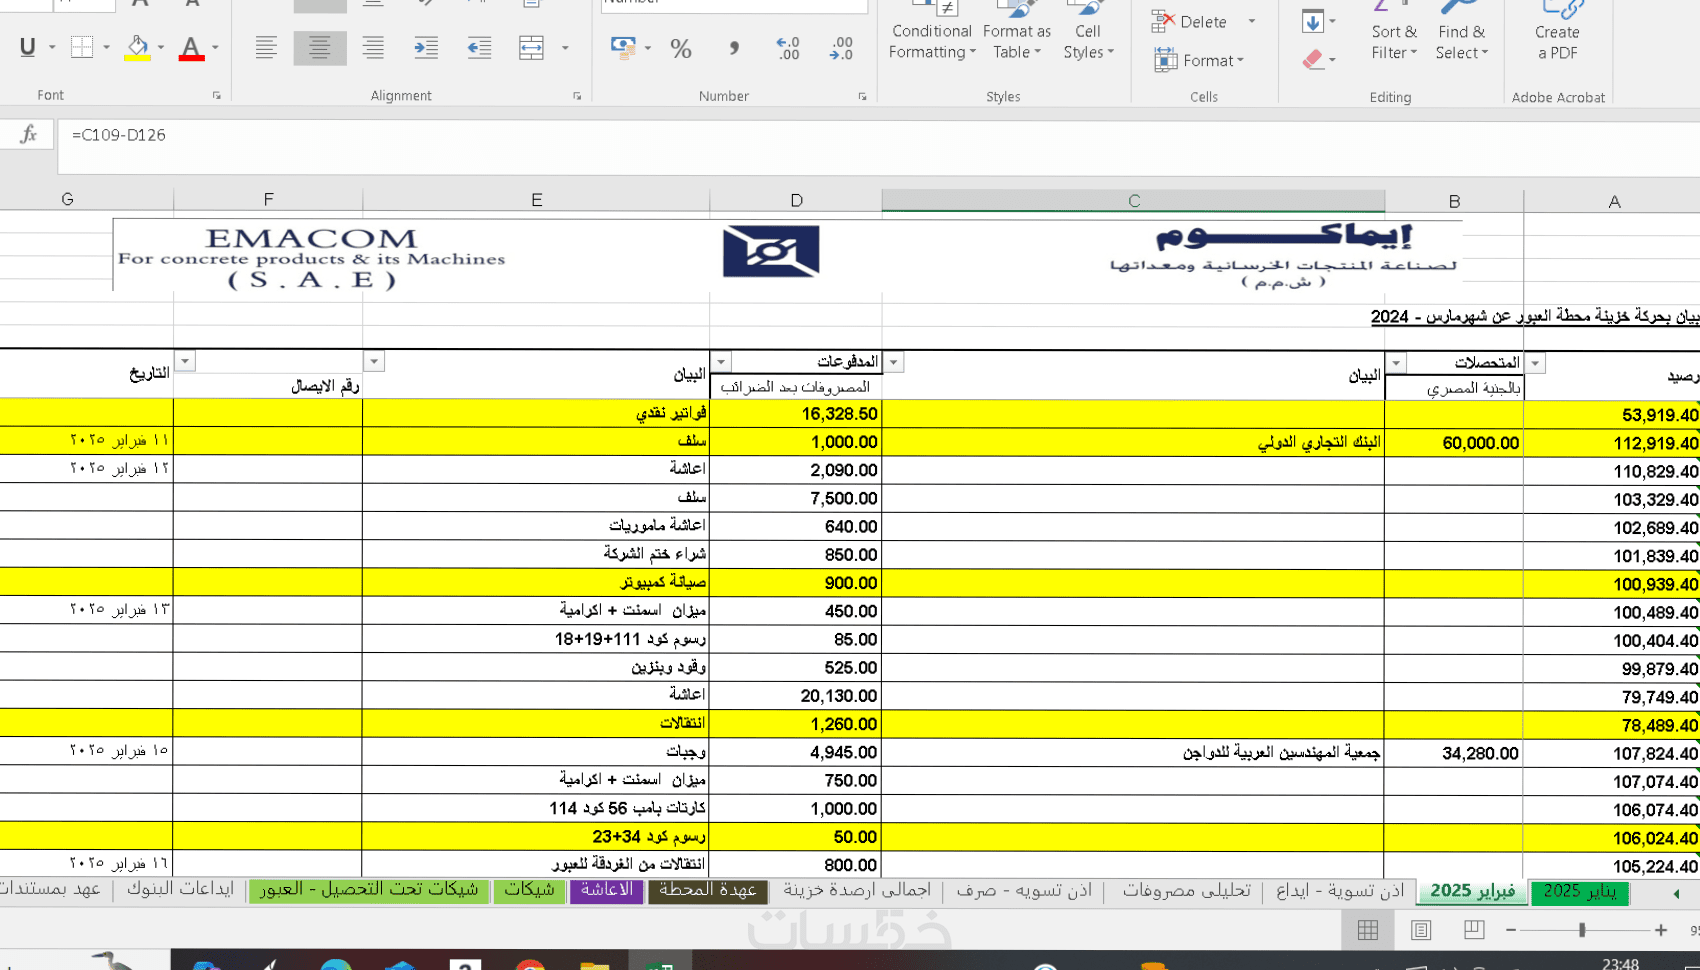Open تحليلى مصروفات sheet tab
Image resolution: width=1700 pixels, height=970 pixels.
coord(1187,890)
